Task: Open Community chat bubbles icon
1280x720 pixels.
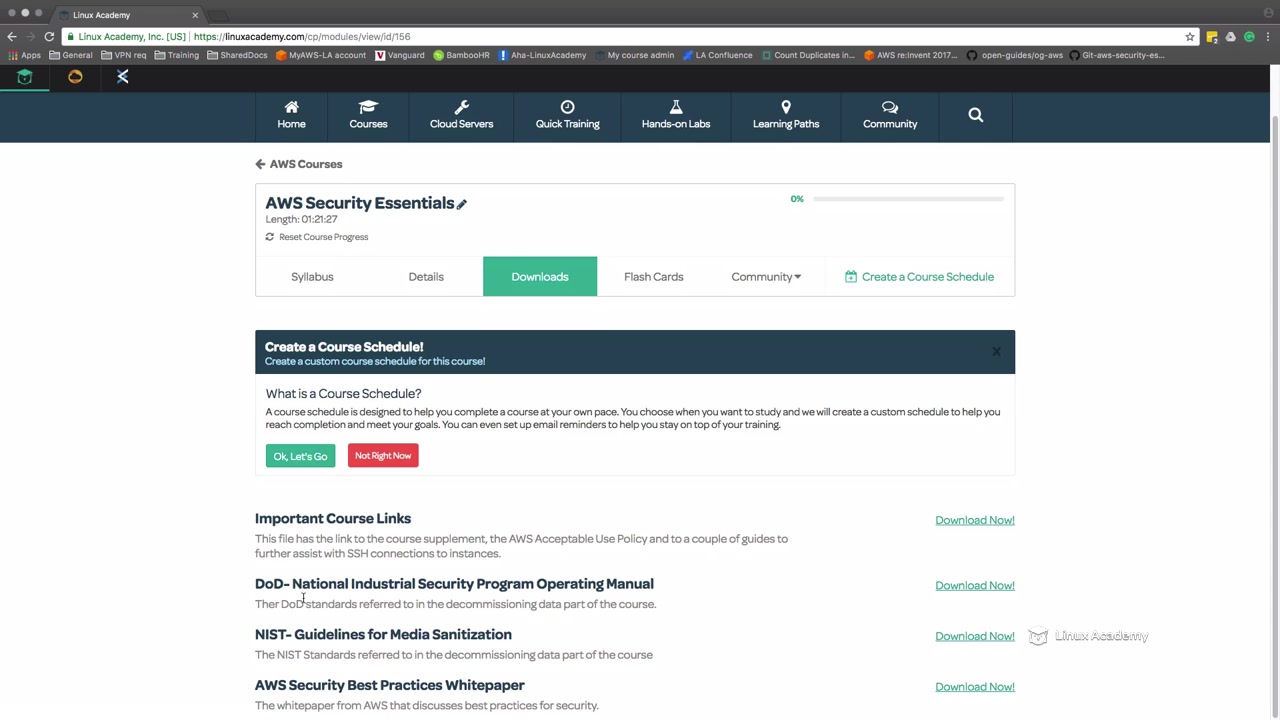Action: [x=890, y=107]
